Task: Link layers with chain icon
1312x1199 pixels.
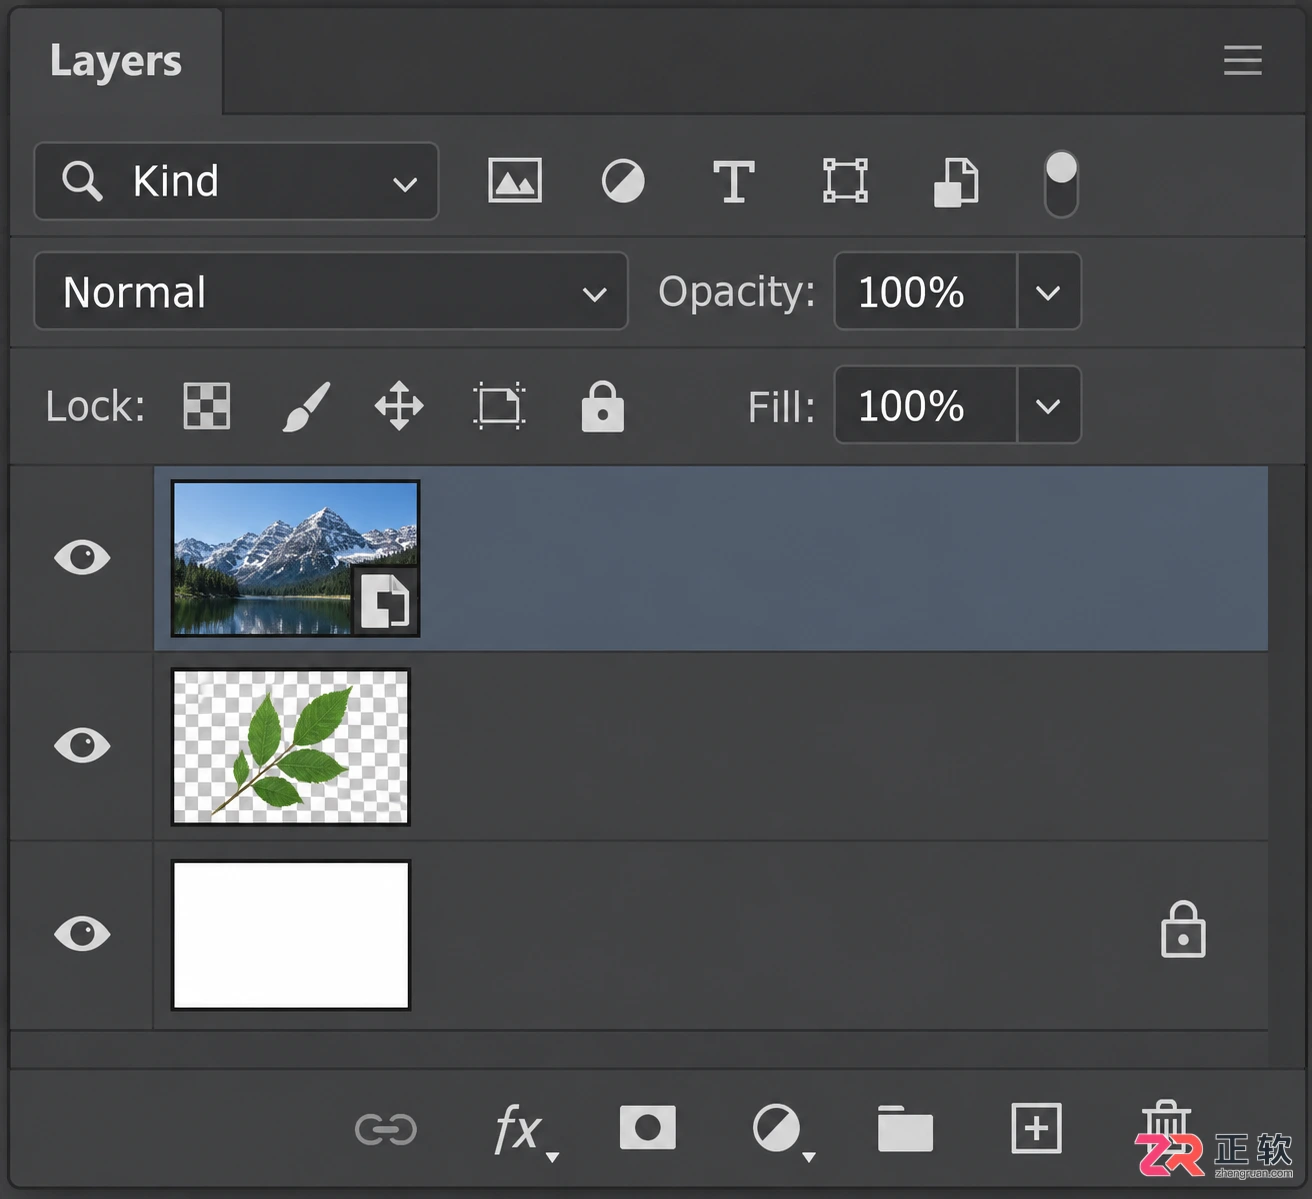Action: 386,1130
